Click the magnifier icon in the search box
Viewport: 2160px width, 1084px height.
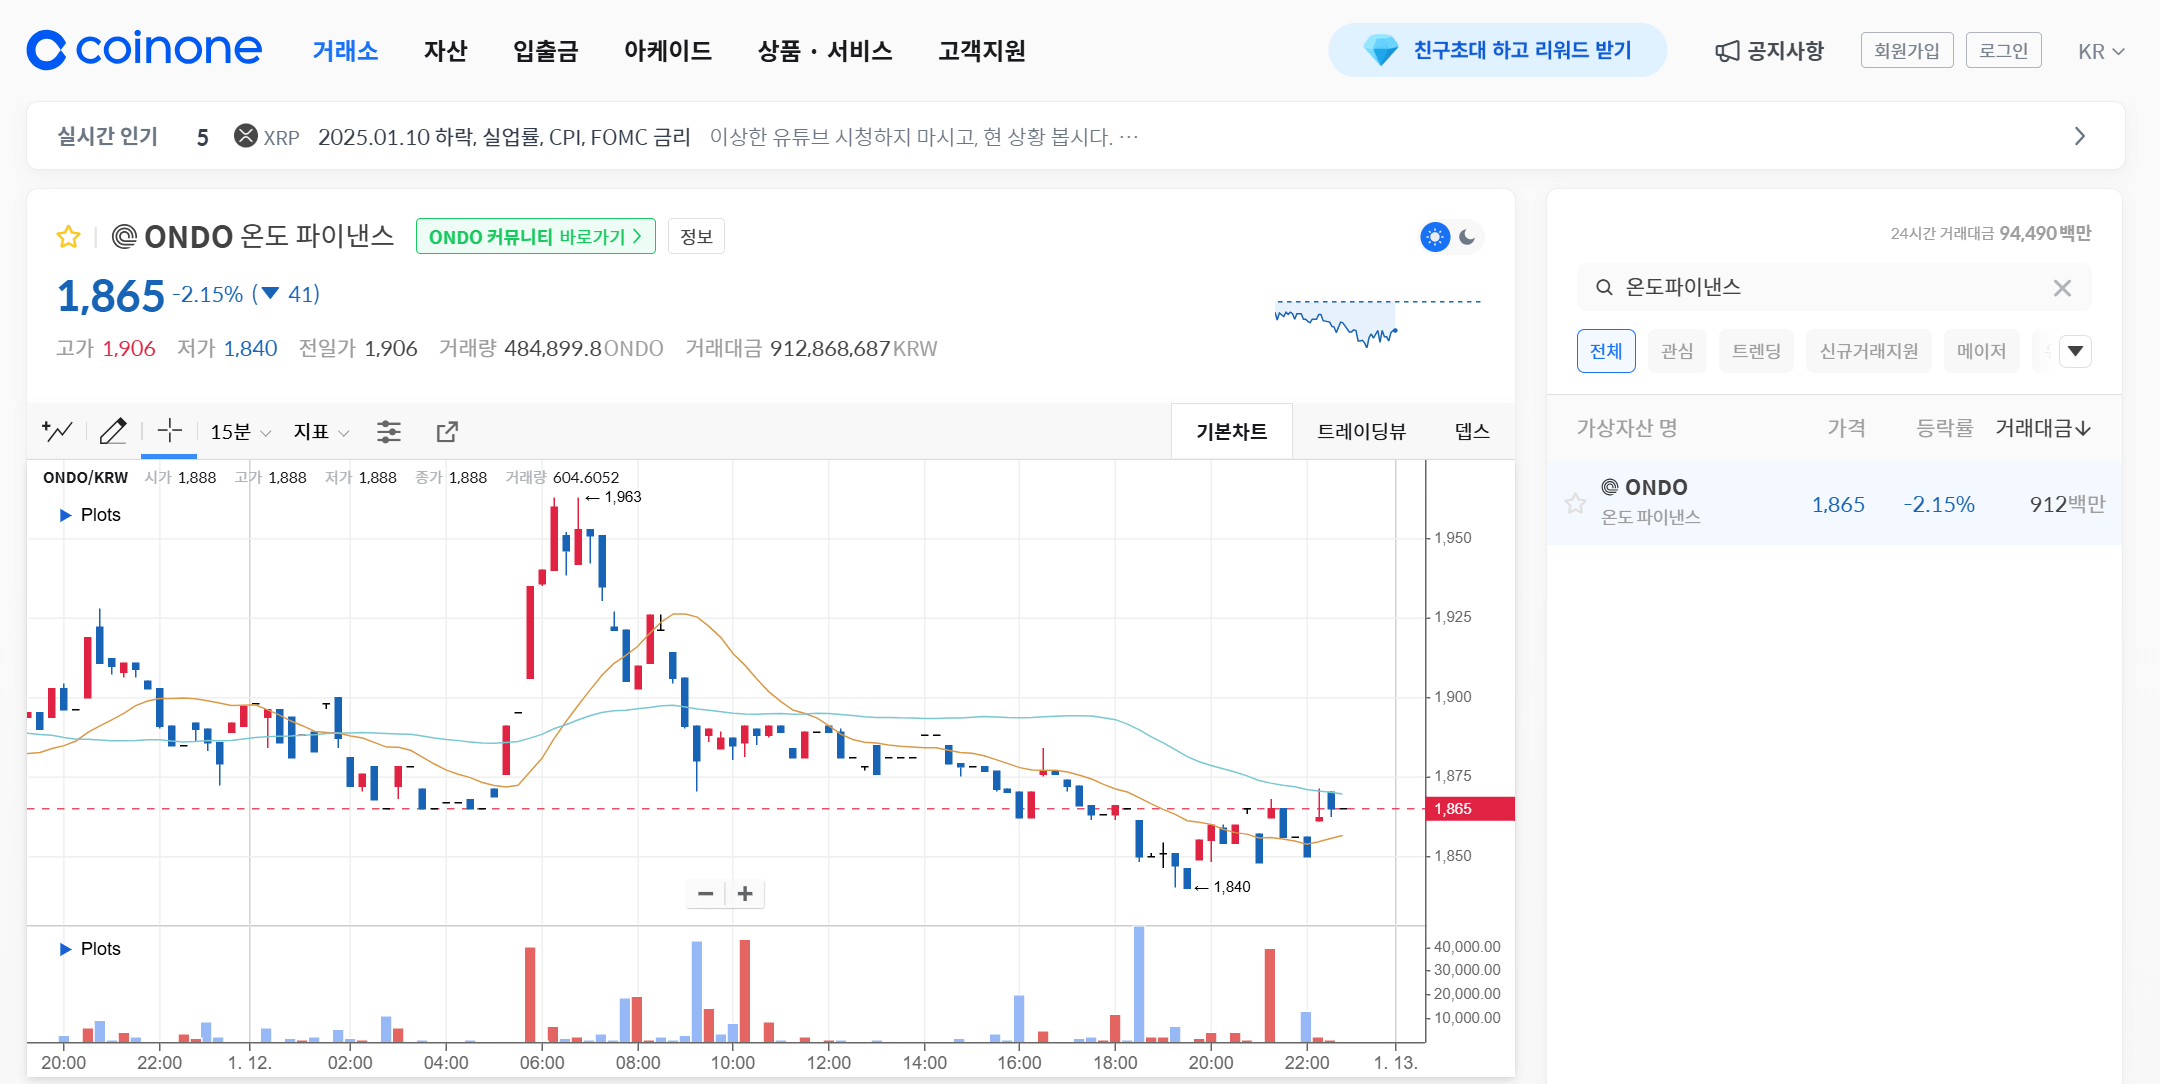click(1604, 287)
